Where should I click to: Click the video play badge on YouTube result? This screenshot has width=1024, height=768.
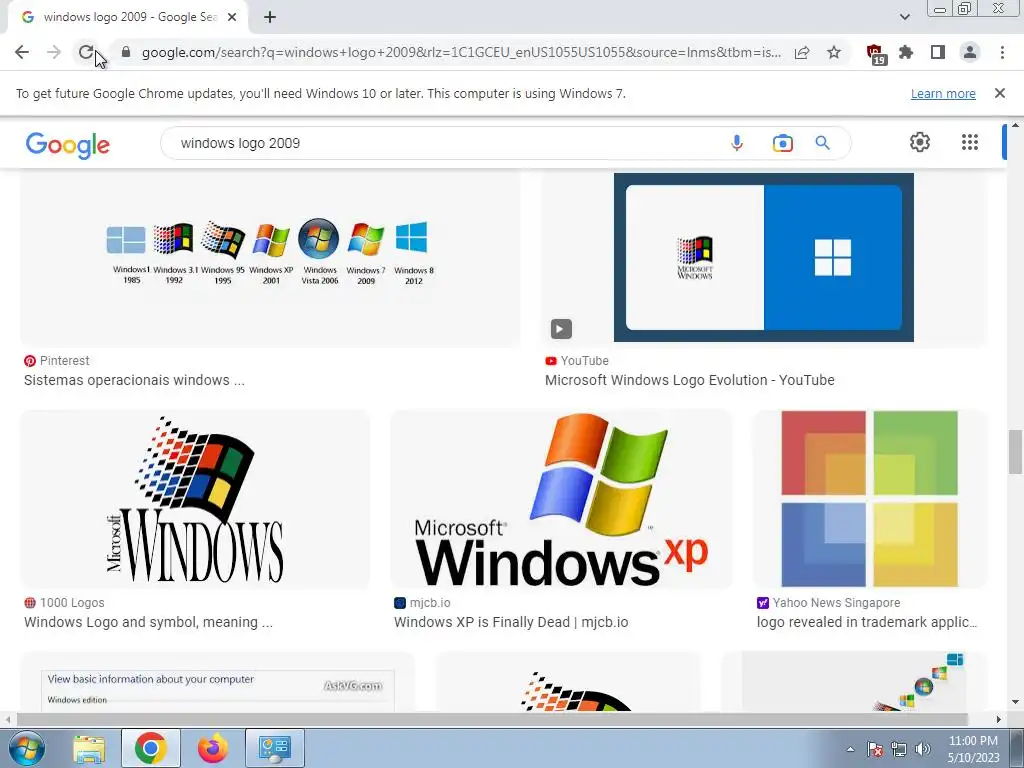click(560, 328)
